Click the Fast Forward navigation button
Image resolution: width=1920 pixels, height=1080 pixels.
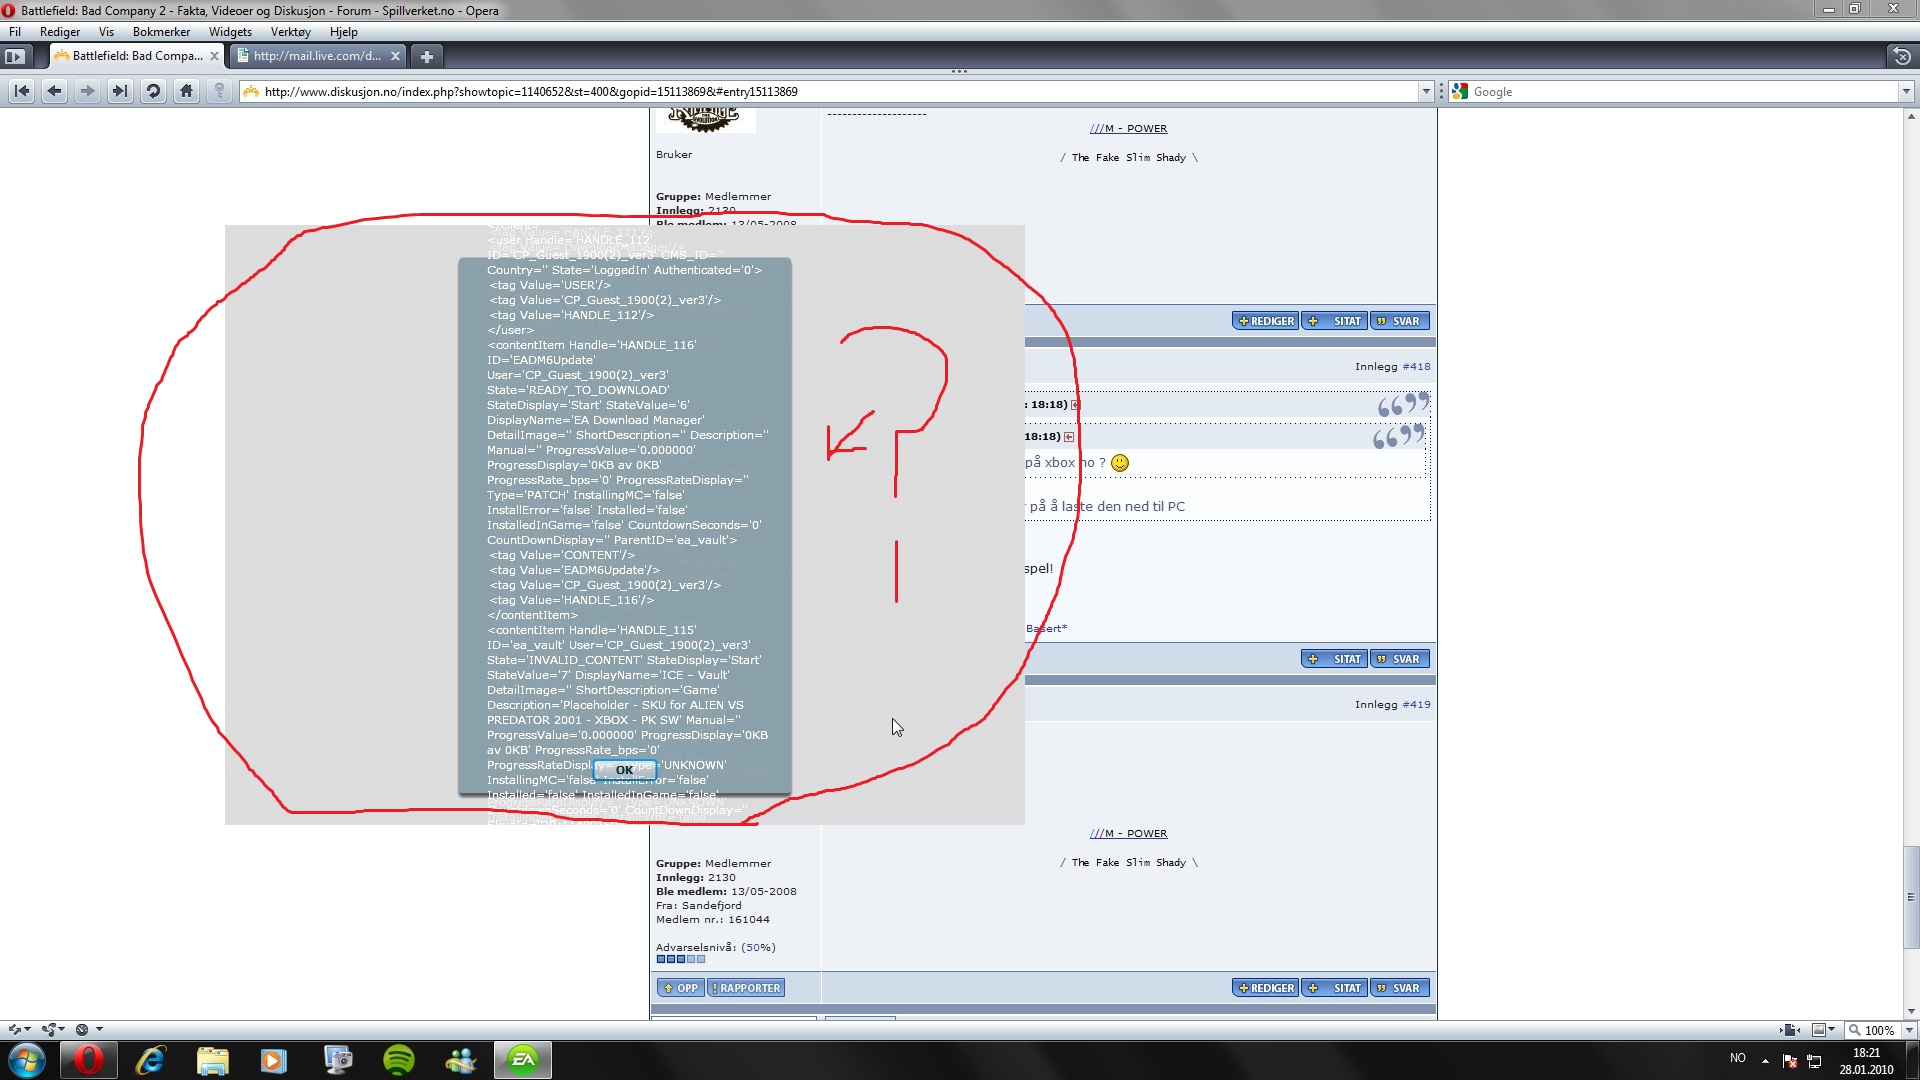coord(120,91)
